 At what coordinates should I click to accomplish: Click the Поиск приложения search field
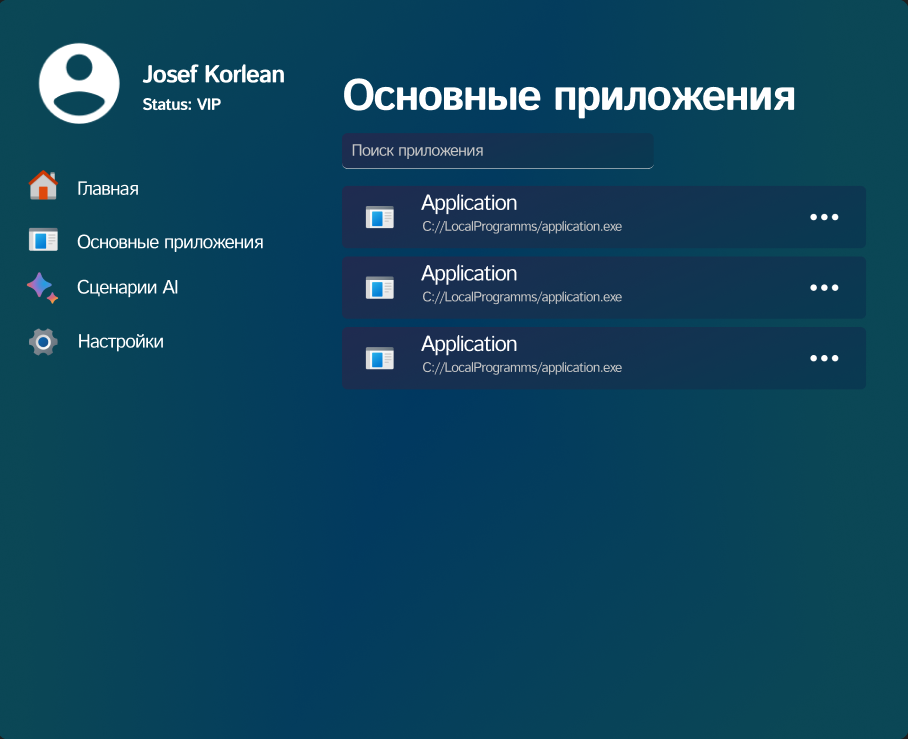(x=497, y=151)
